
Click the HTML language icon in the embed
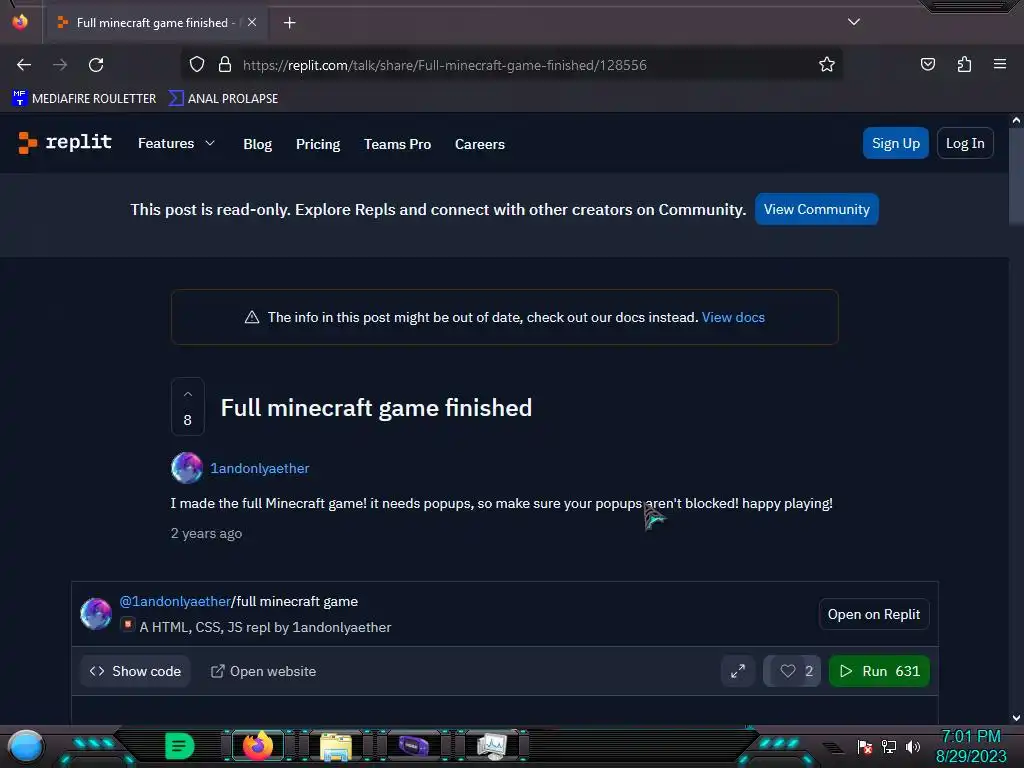click(x=127, y=625)
